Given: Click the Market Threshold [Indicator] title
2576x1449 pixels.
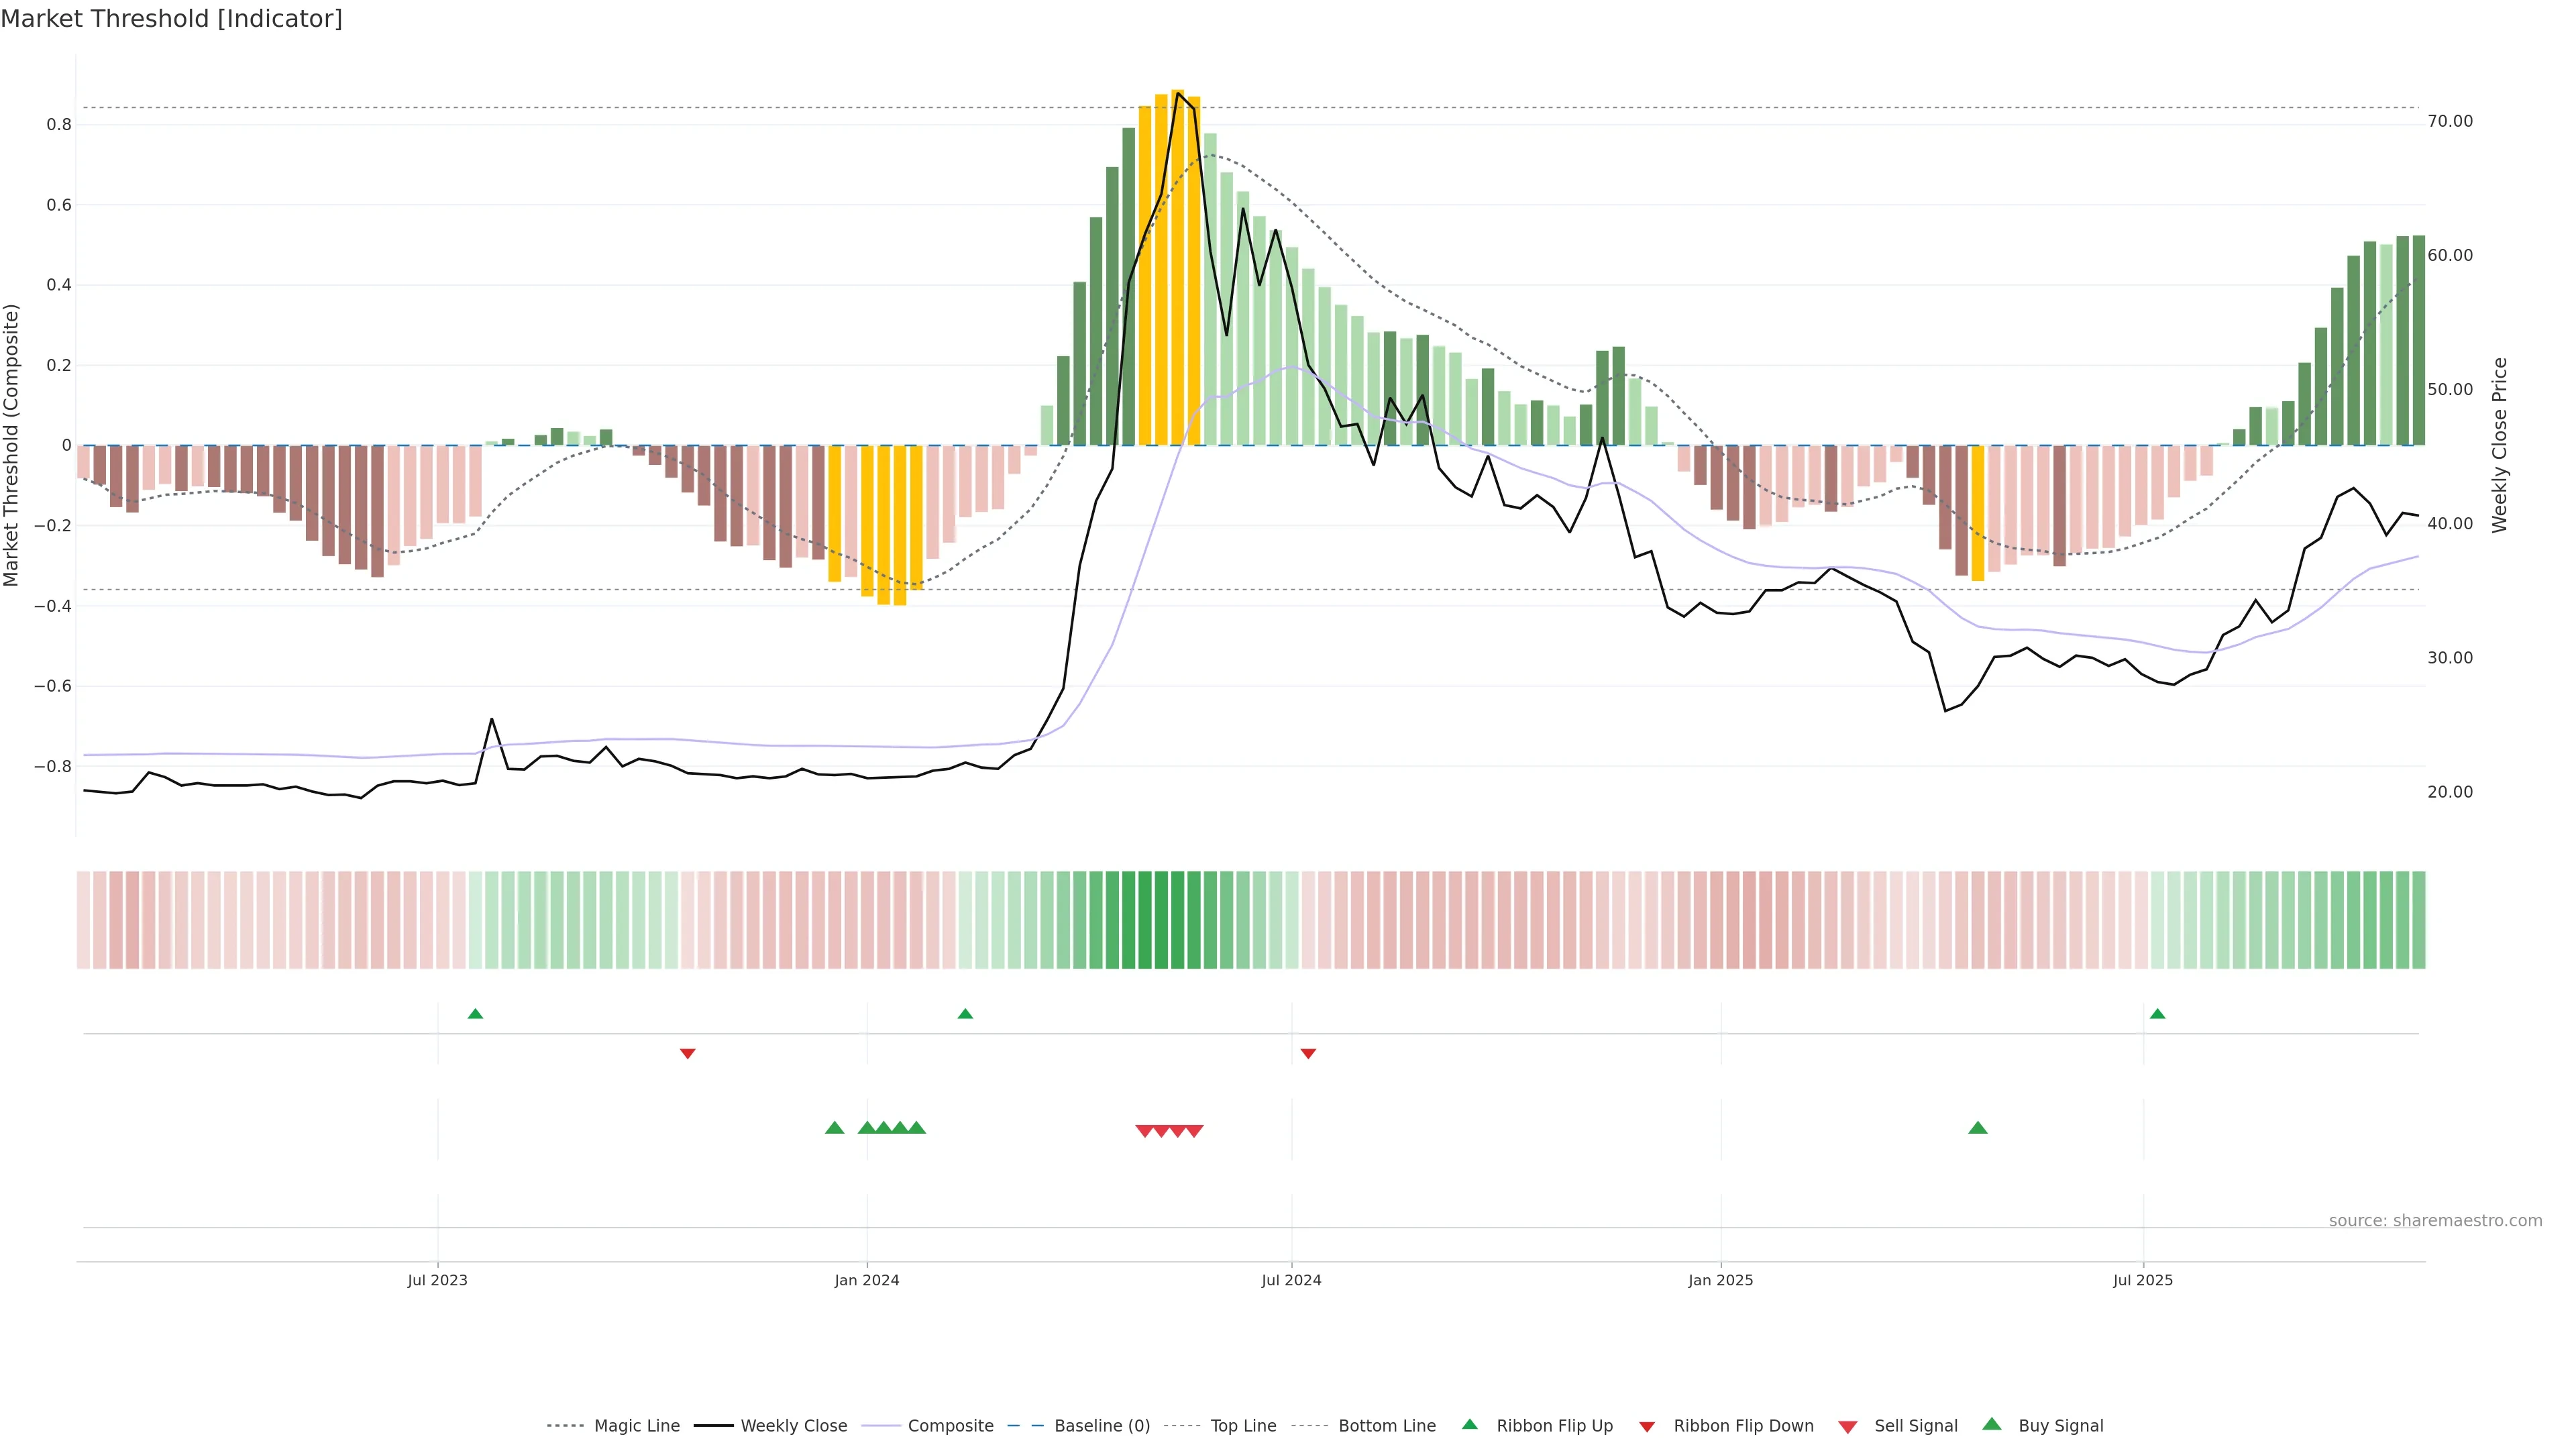Looking at the screenshot, I should 171,19.
